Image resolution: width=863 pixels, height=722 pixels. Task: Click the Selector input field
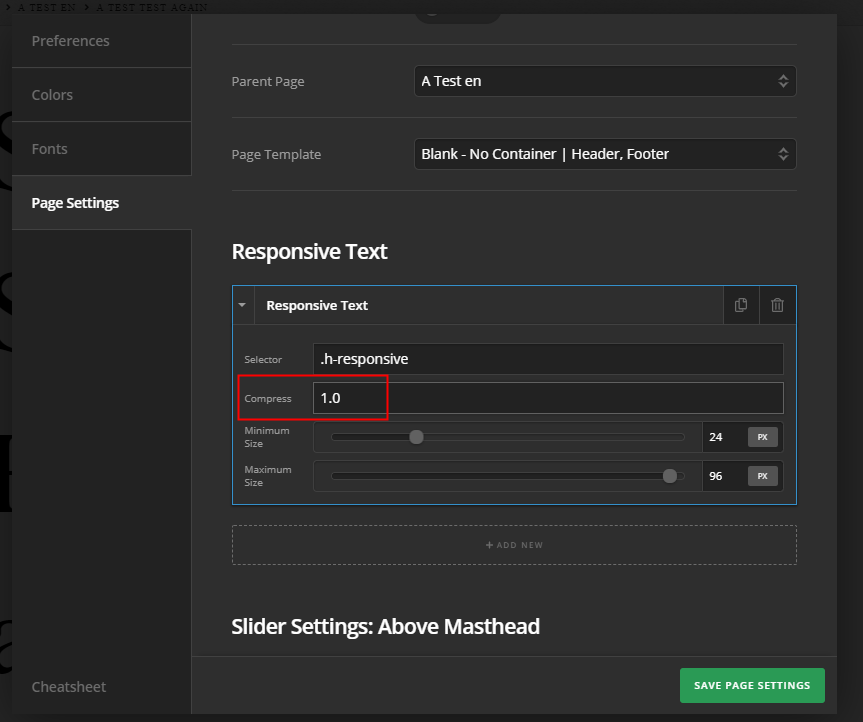pyautogui.click(x=547, y=359)
